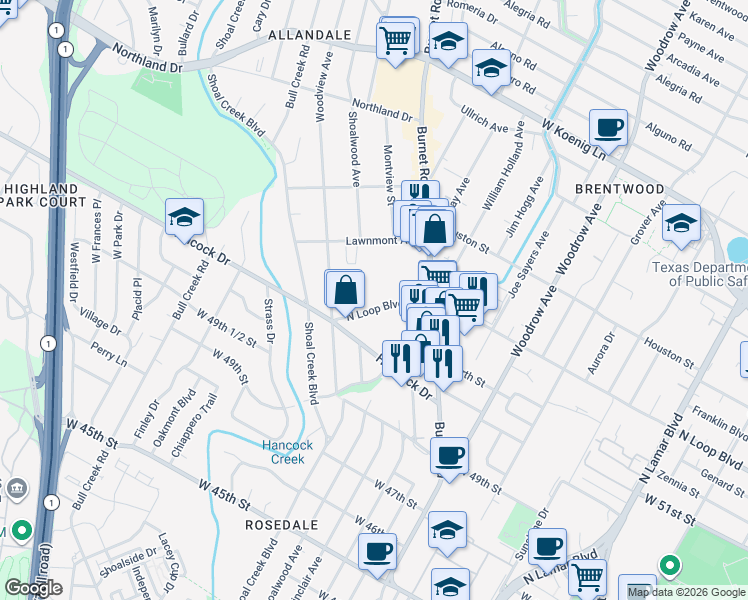
Task: Select the Westfield Dr label
Action: click(74, 272)
